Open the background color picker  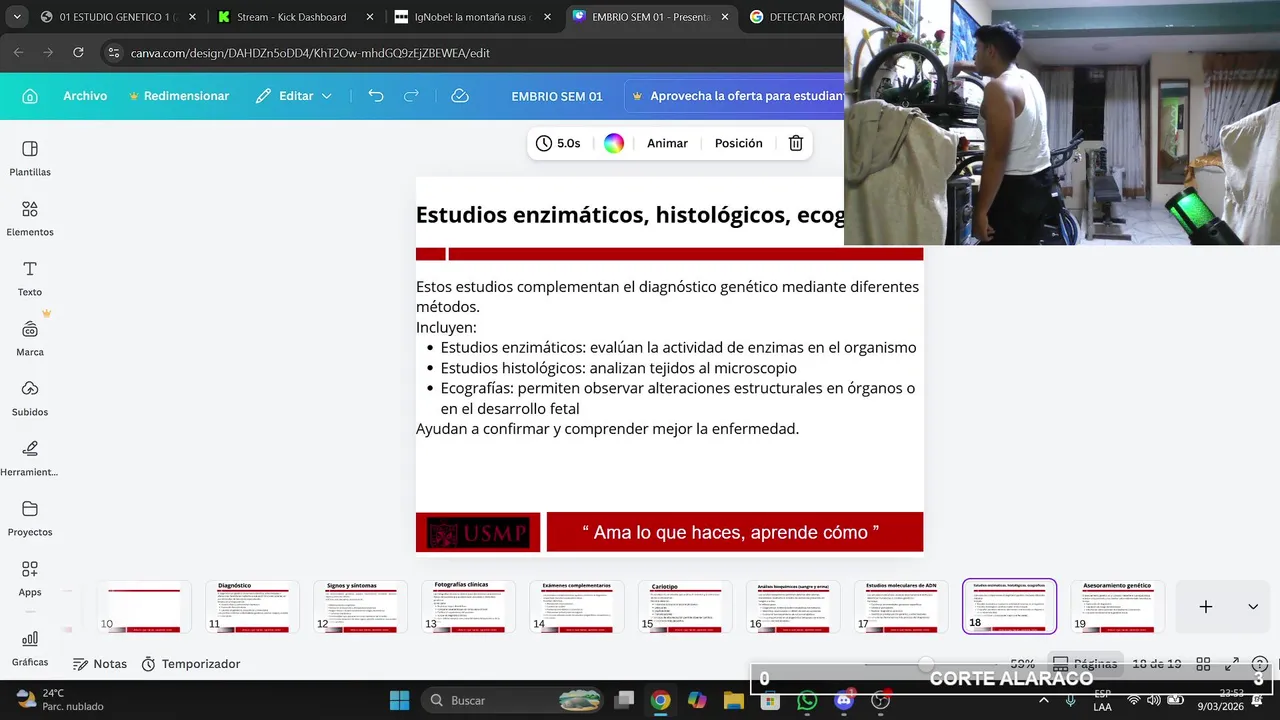coord(614,143)
